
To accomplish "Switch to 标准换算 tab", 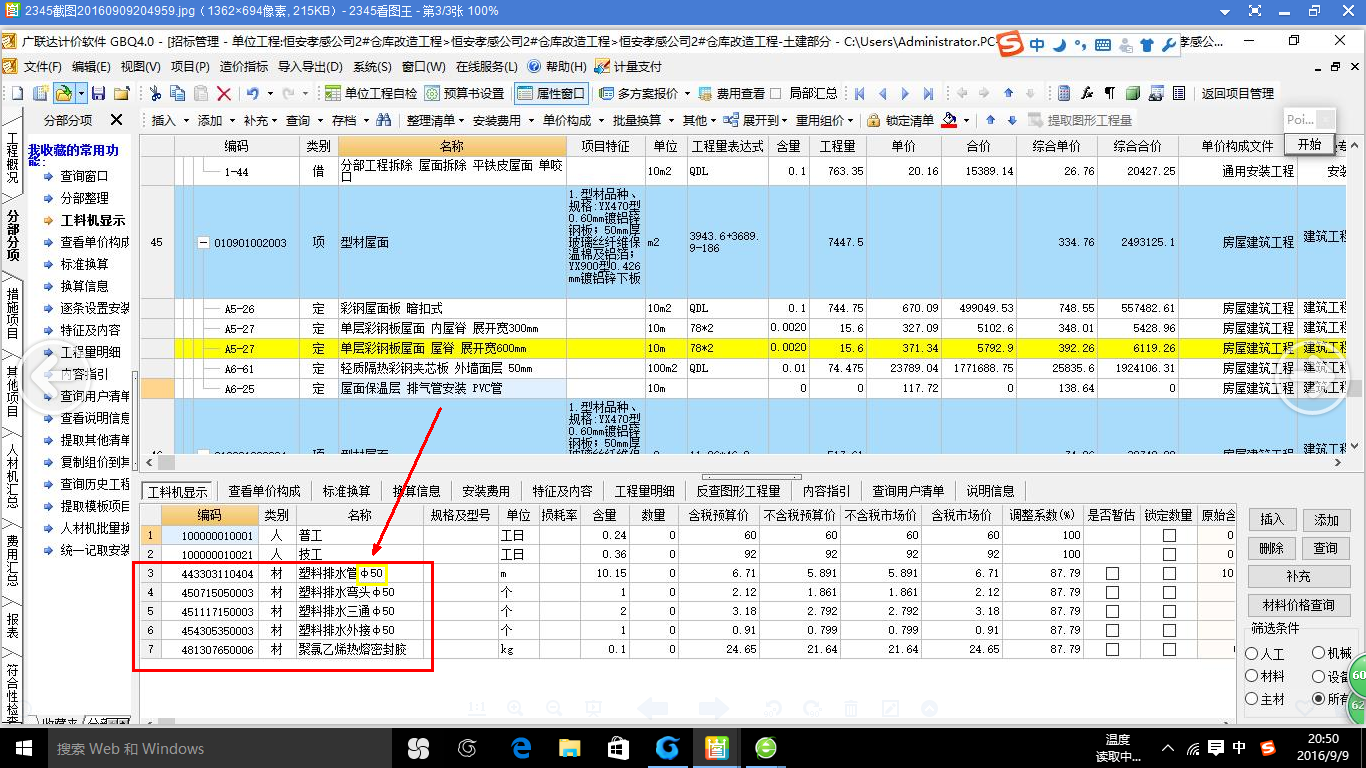I will 346,491.
